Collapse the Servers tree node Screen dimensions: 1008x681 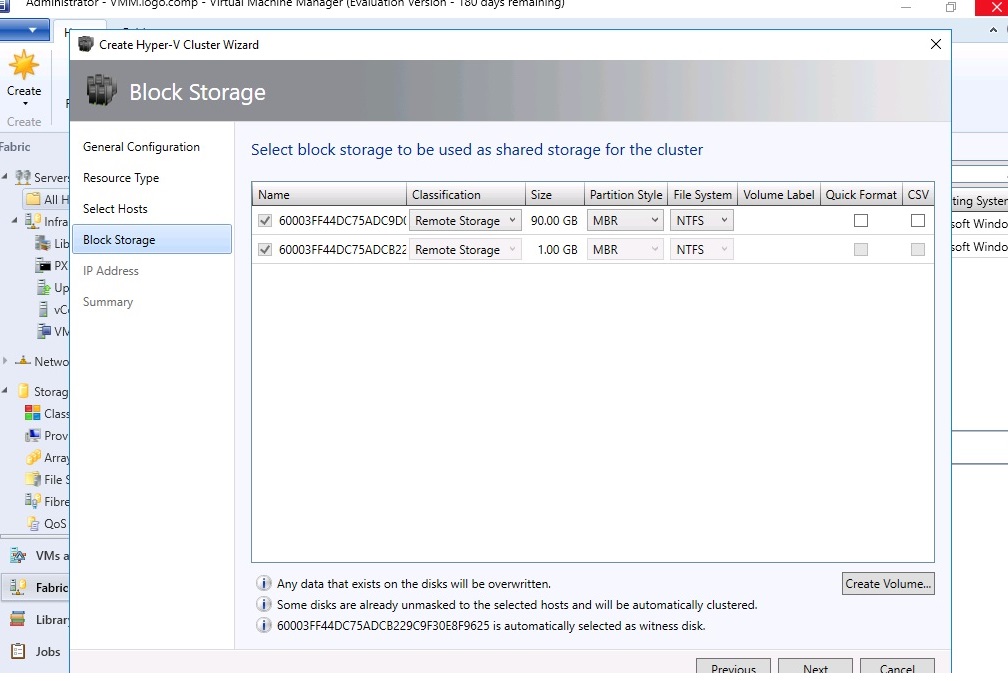5,176
